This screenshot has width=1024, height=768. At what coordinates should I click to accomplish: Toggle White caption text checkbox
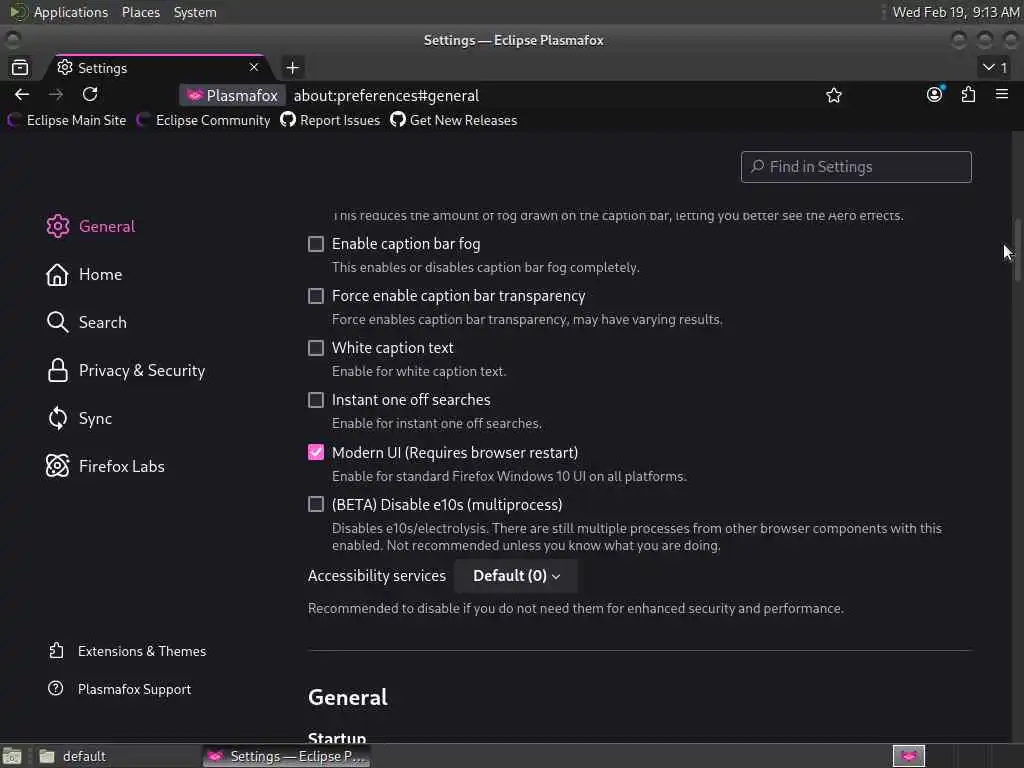[316, 348]
